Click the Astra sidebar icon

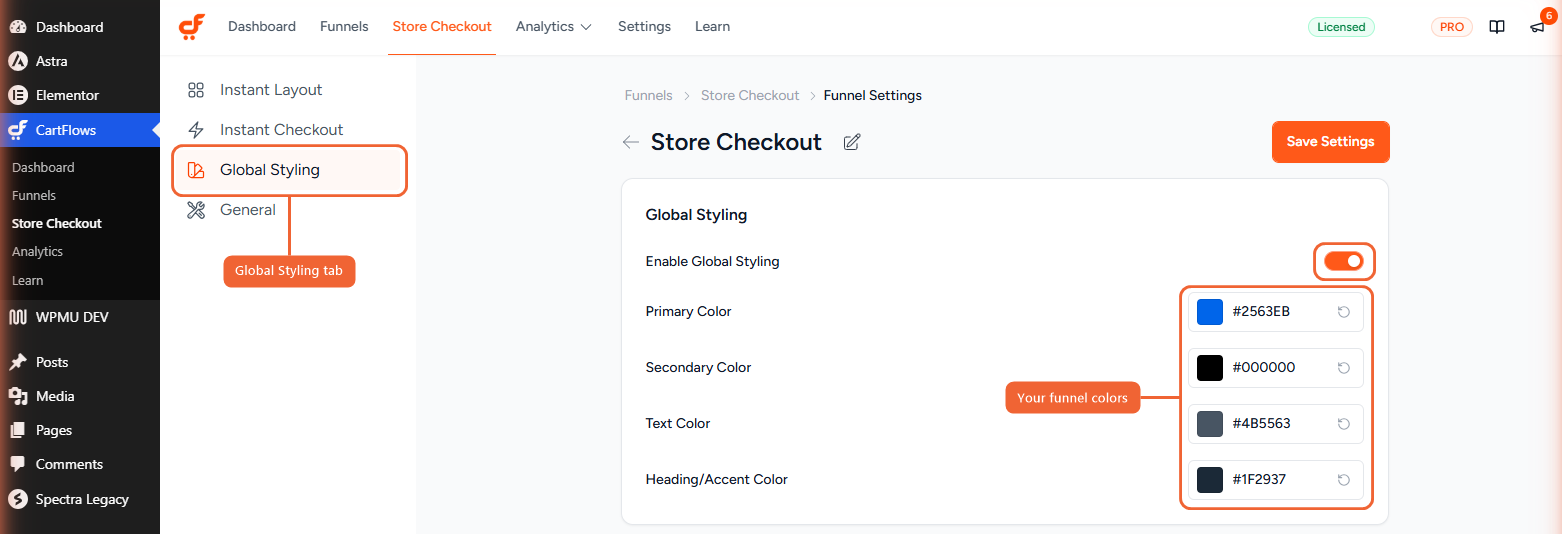point(17,61)
